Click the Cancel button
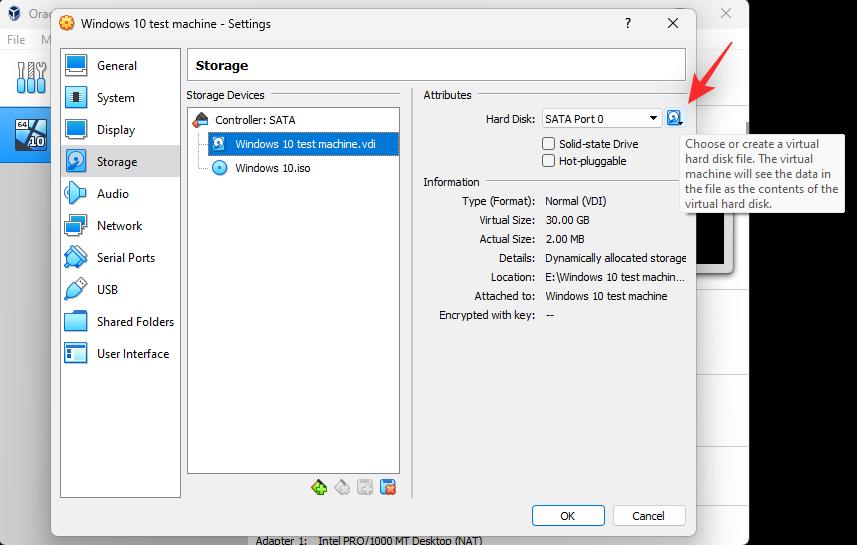 pyautogui.click(x=649, y=515)
